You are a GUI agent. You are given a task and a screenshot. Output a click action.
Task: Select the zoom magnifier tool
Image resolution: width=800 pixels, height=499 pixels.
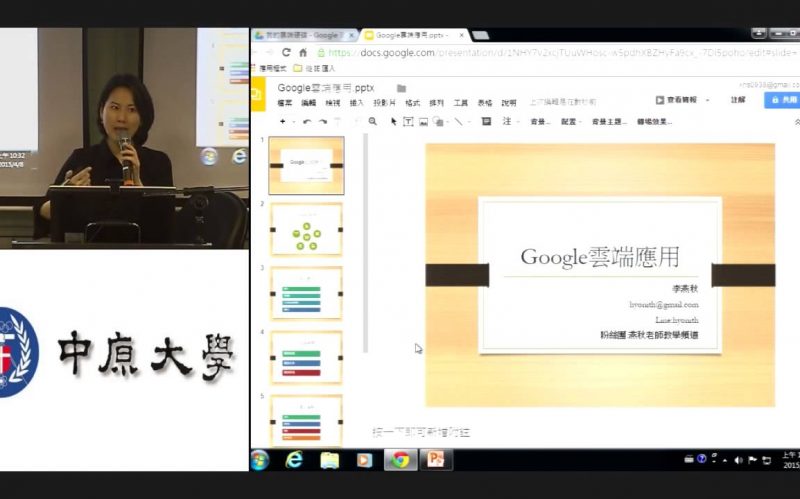[x=373, y=121]
